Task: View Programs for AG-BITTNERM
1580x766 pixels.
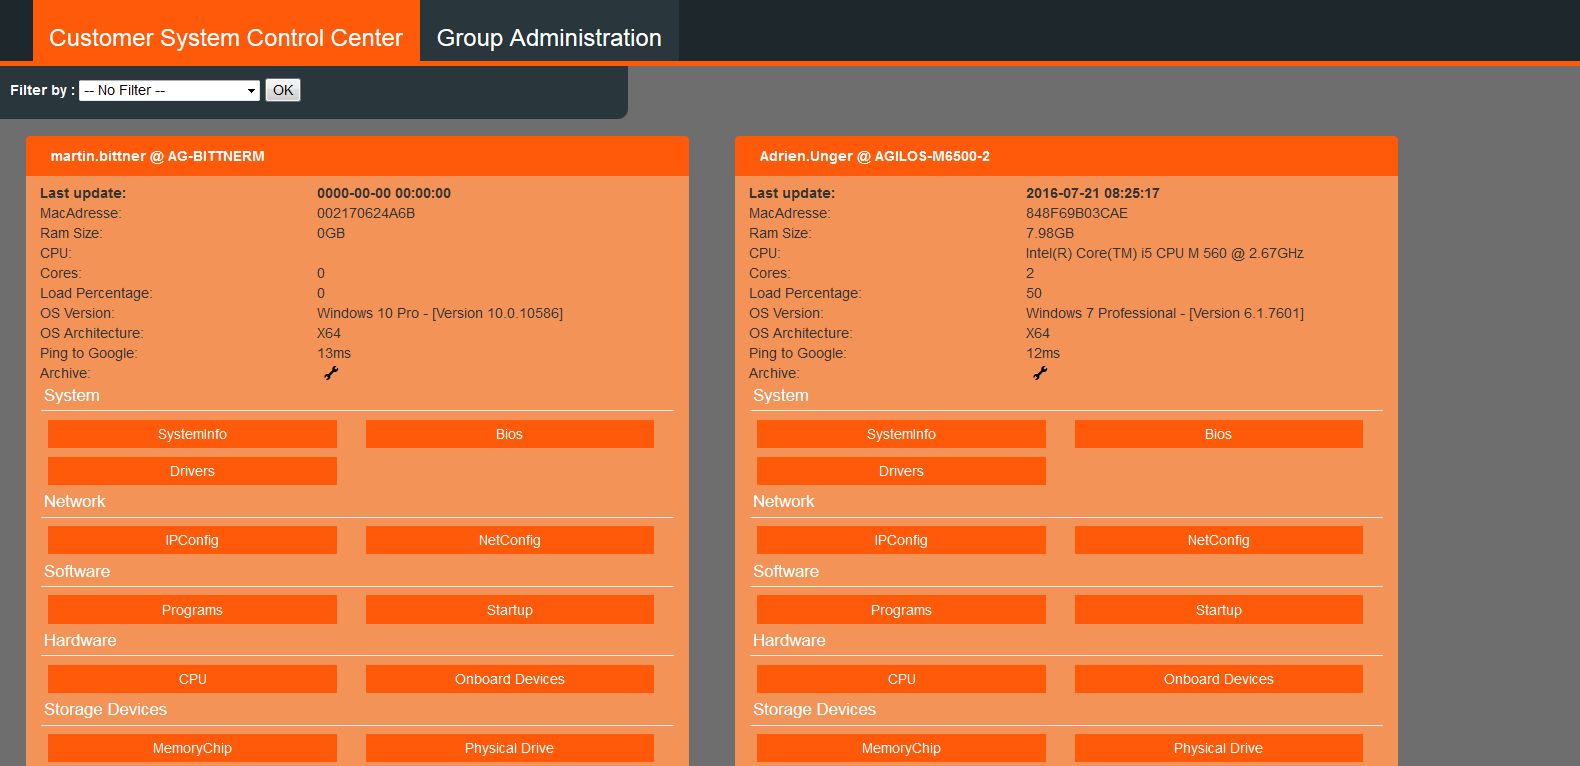Action: click(192, 610)
